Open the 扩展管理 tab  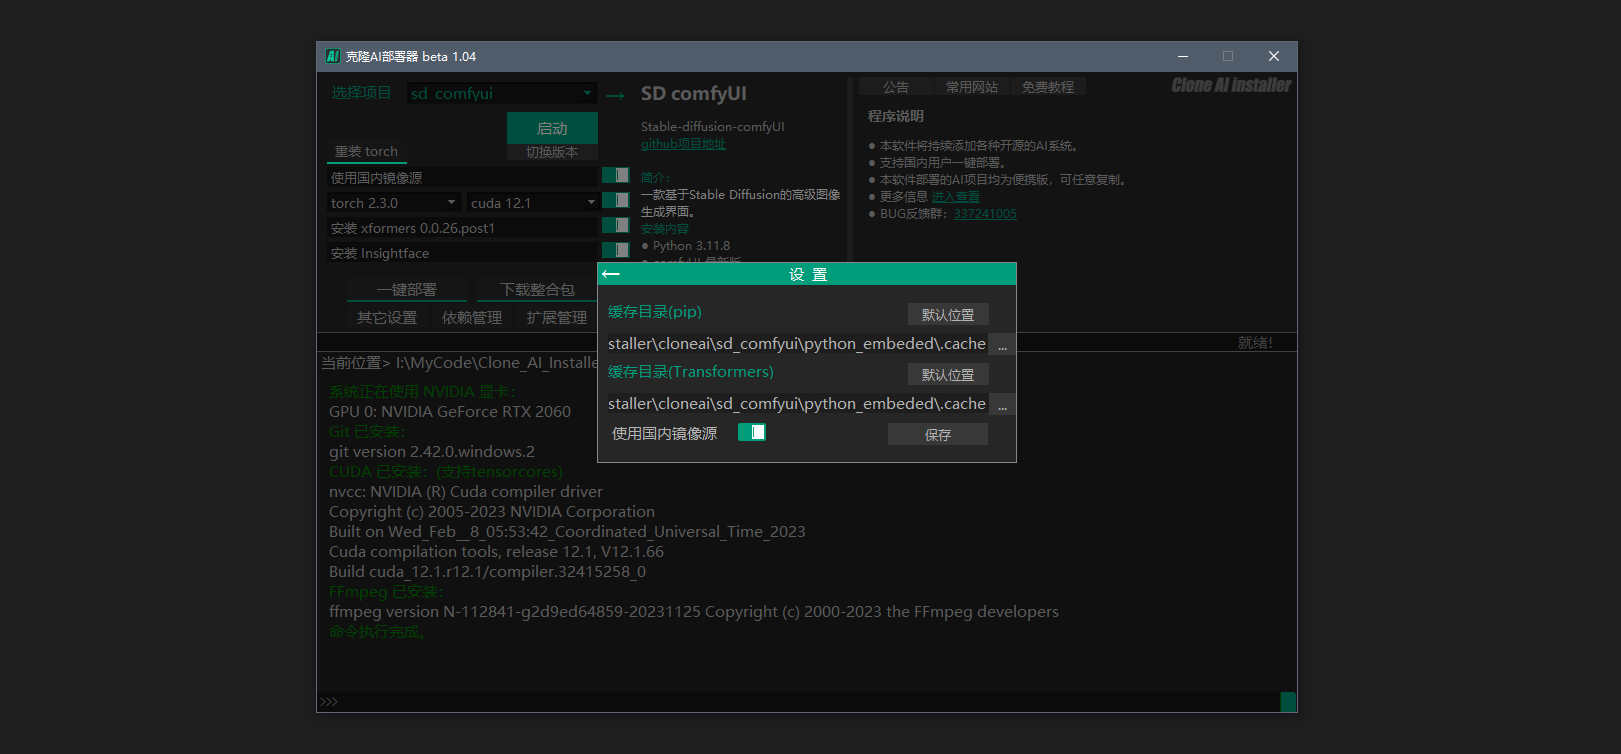pos(557,318)
